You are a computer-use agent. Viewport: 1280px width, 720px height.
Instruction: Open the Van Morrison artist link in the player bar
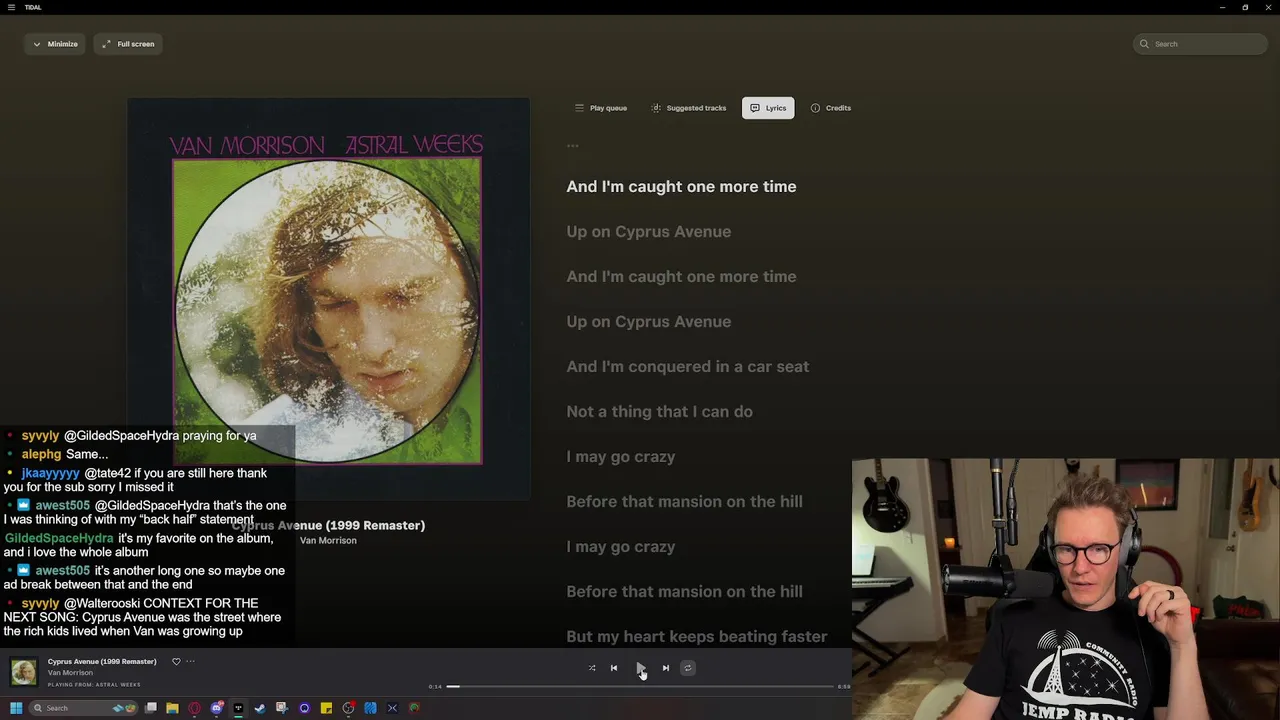[x=70, y=673]
